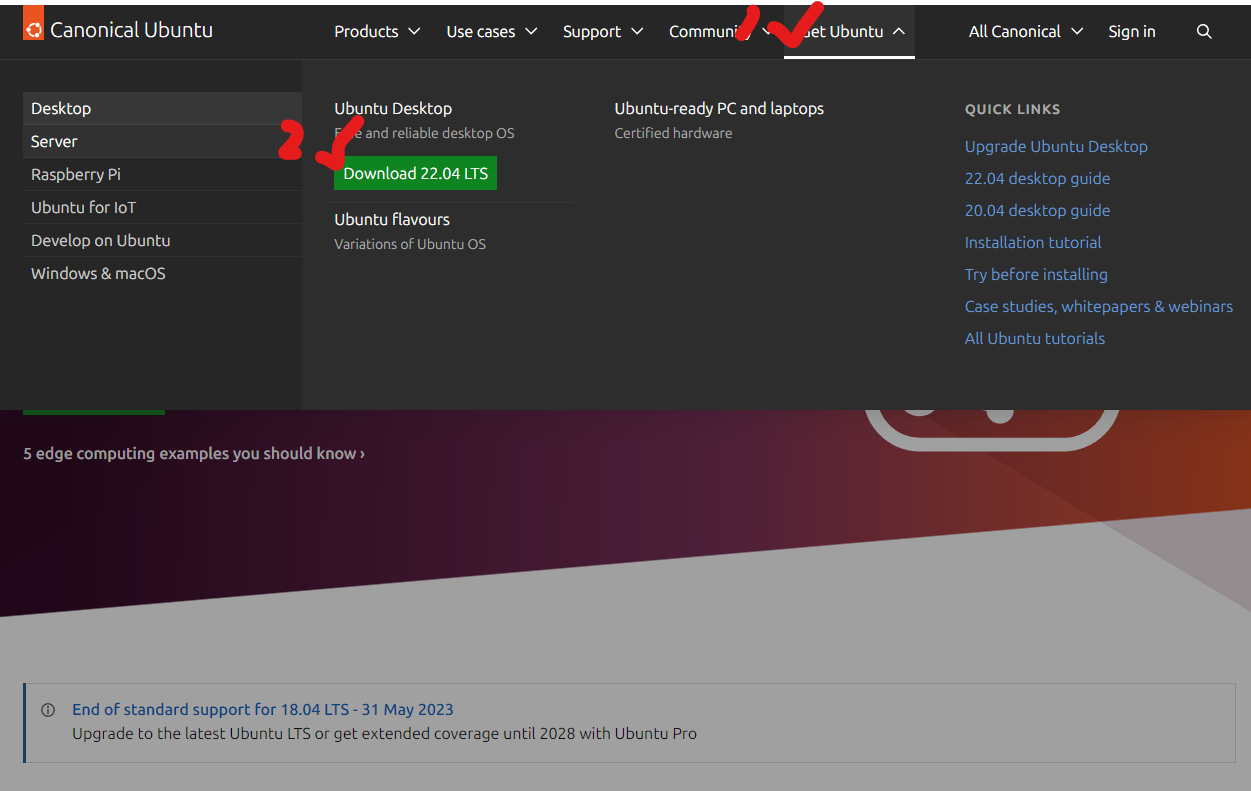Click Upgrade Ubuntu Desktop quick link
The width and height of the screenshot is (1251, 791).
(x=1056, y=146)
